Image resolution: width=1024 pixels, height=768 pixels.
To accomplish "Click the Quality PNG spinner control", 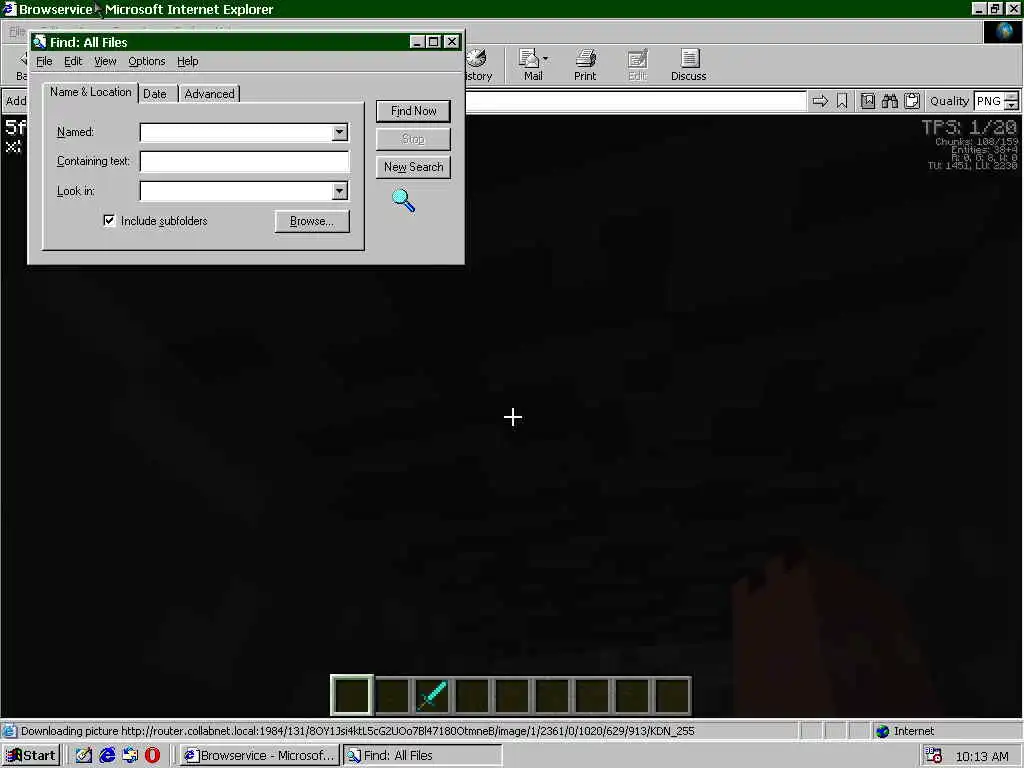I will [1011, 101].
